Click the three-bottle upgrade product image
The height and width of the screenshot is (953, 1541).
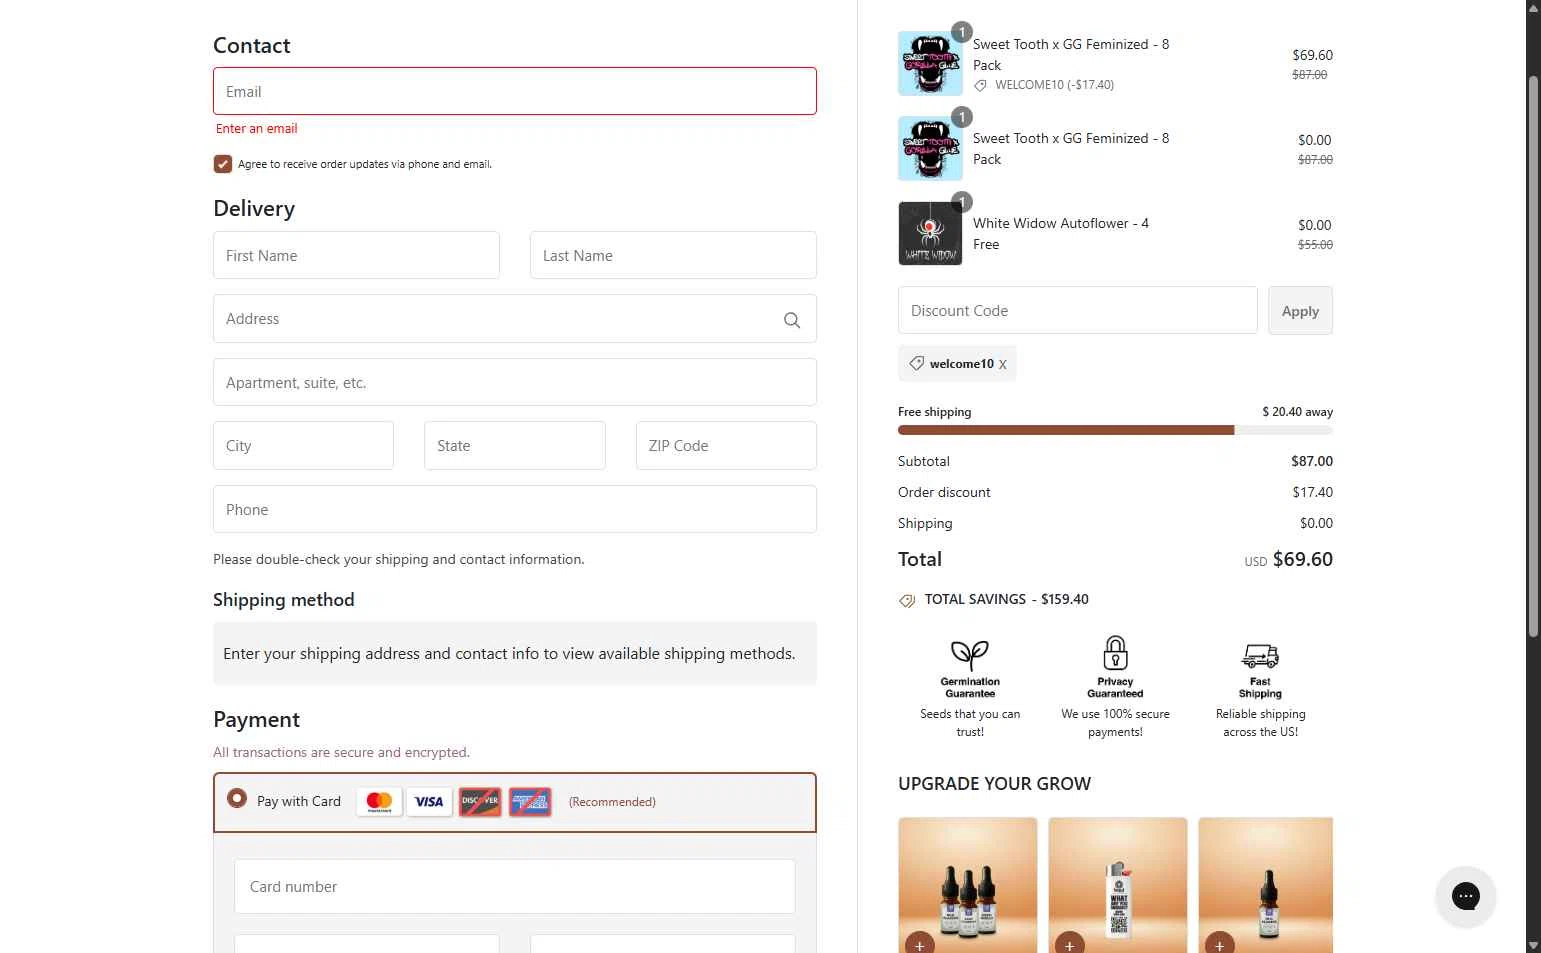coord(968,885)
